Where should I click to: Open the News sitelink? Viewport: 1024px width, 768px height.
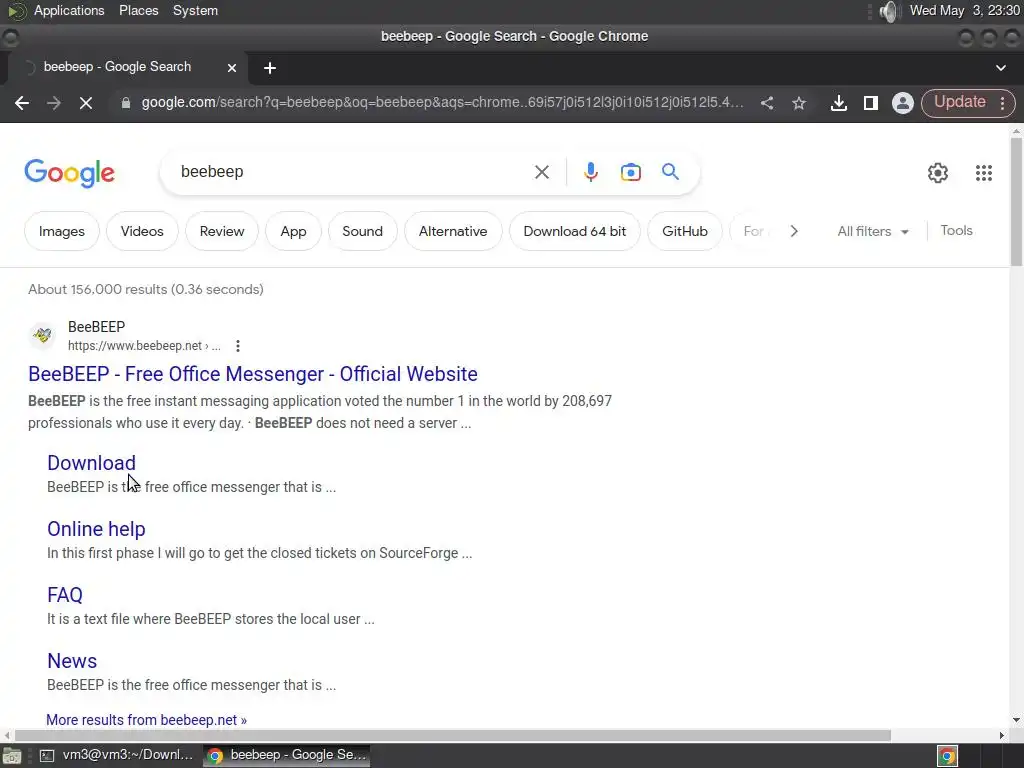pyautogui.click(x=72, y=661)
